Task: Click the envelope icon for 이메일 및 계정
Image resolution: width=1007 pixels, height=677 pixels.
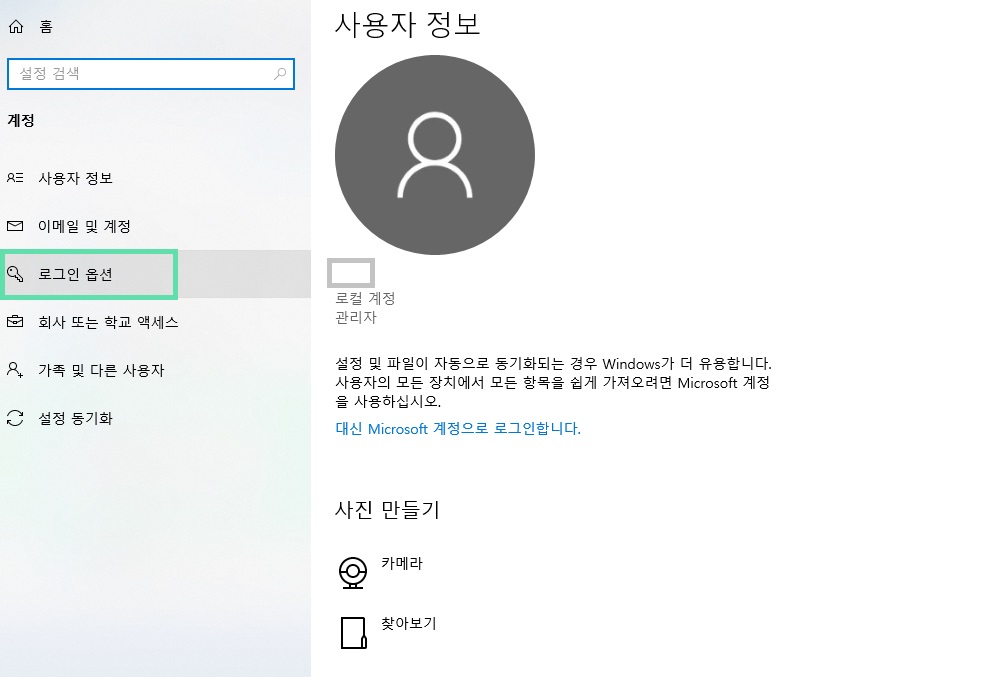Action: tap(15, 226)
